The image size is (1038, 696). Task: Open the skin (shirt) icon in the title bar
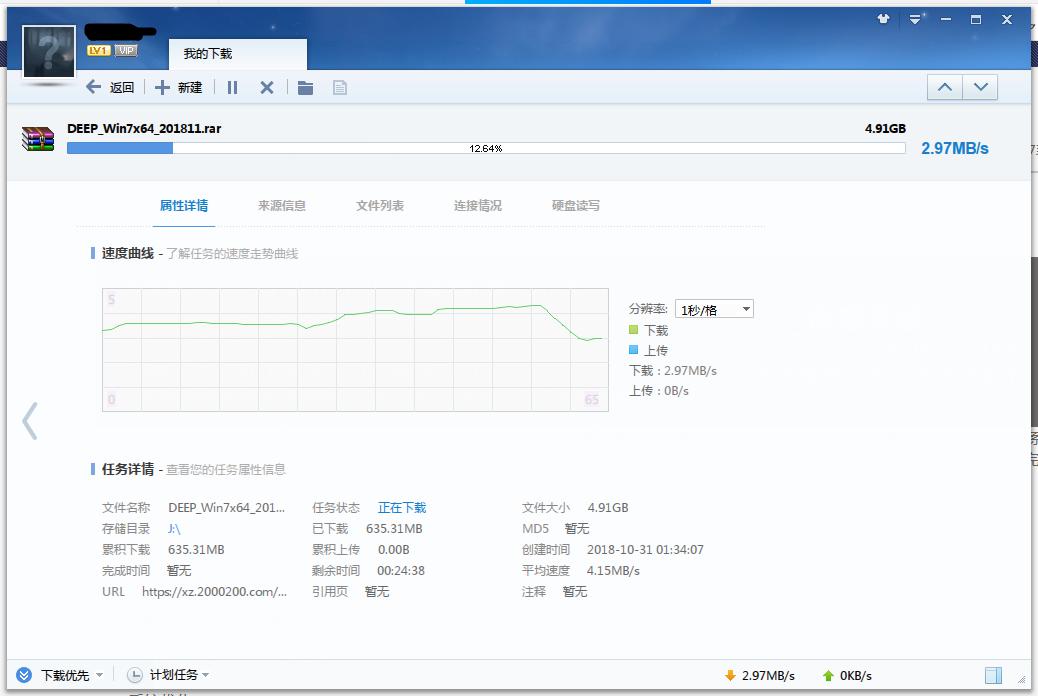(x=883, y=19)
